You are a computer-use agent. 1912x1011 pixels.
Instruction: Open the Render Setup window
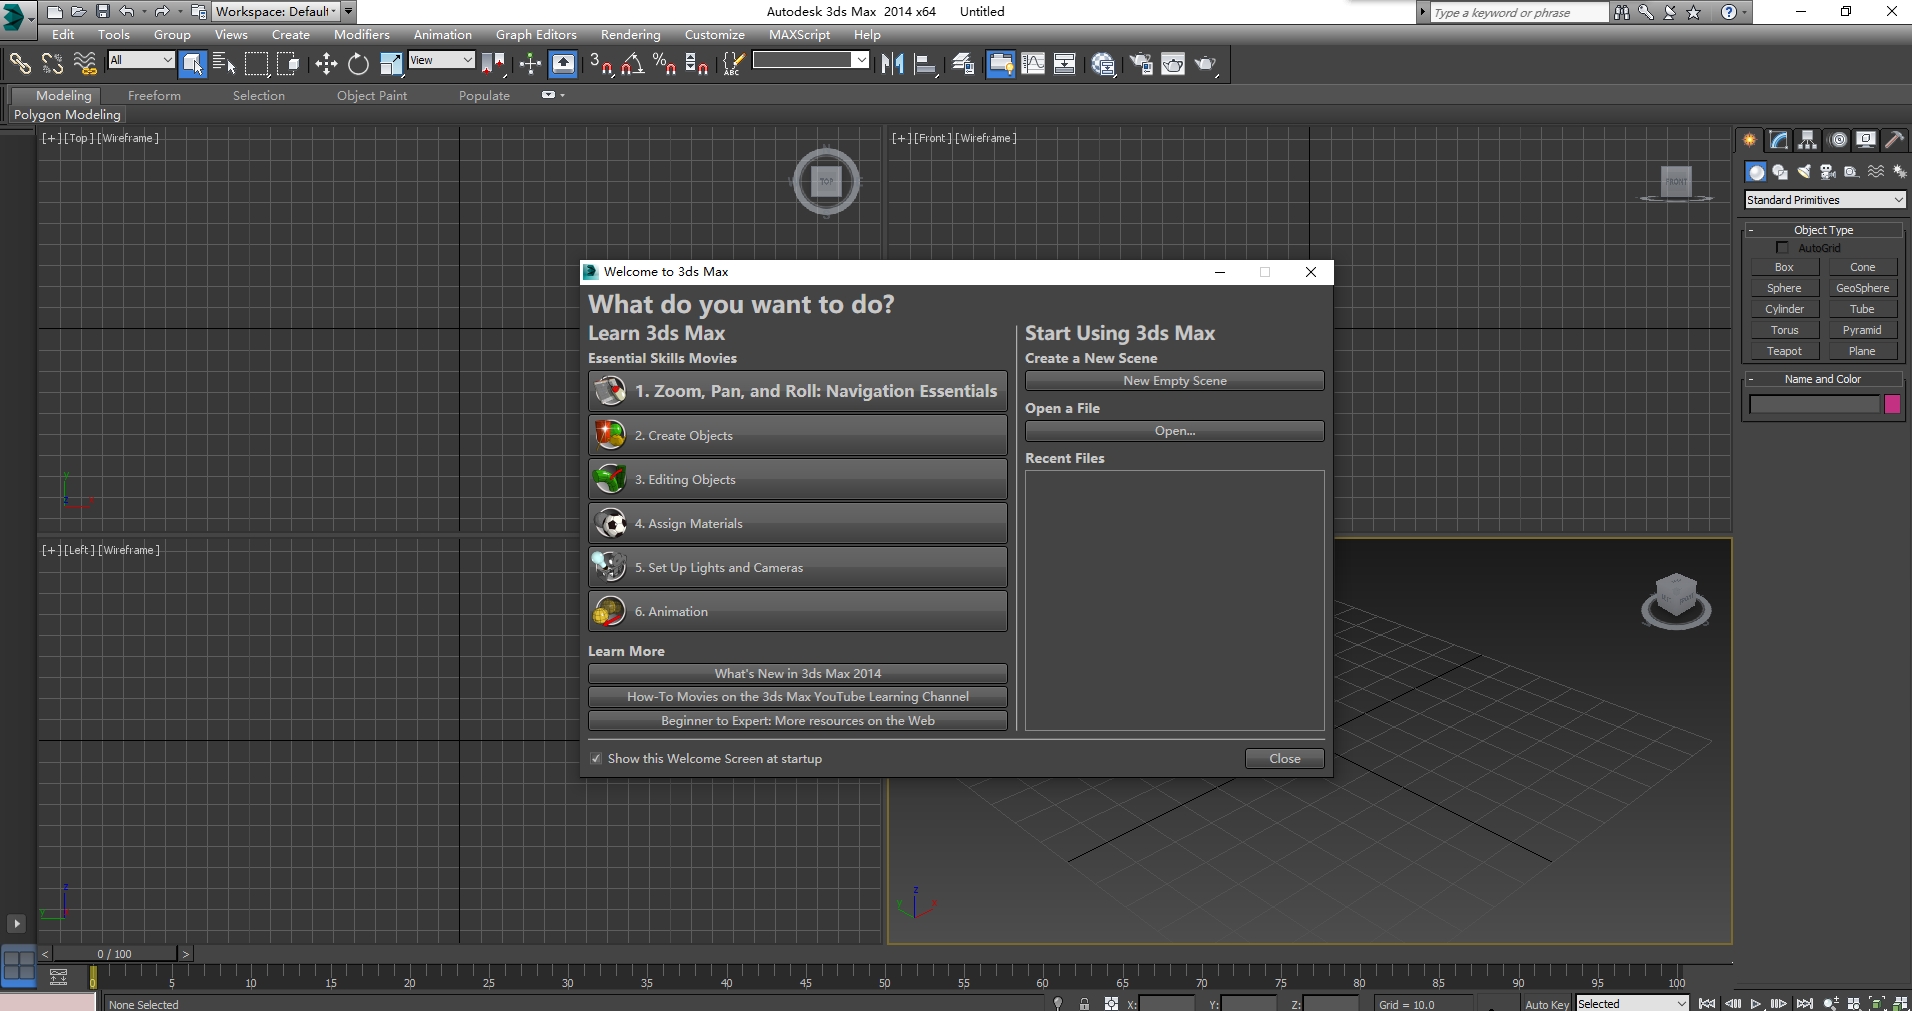(1140, 64)
